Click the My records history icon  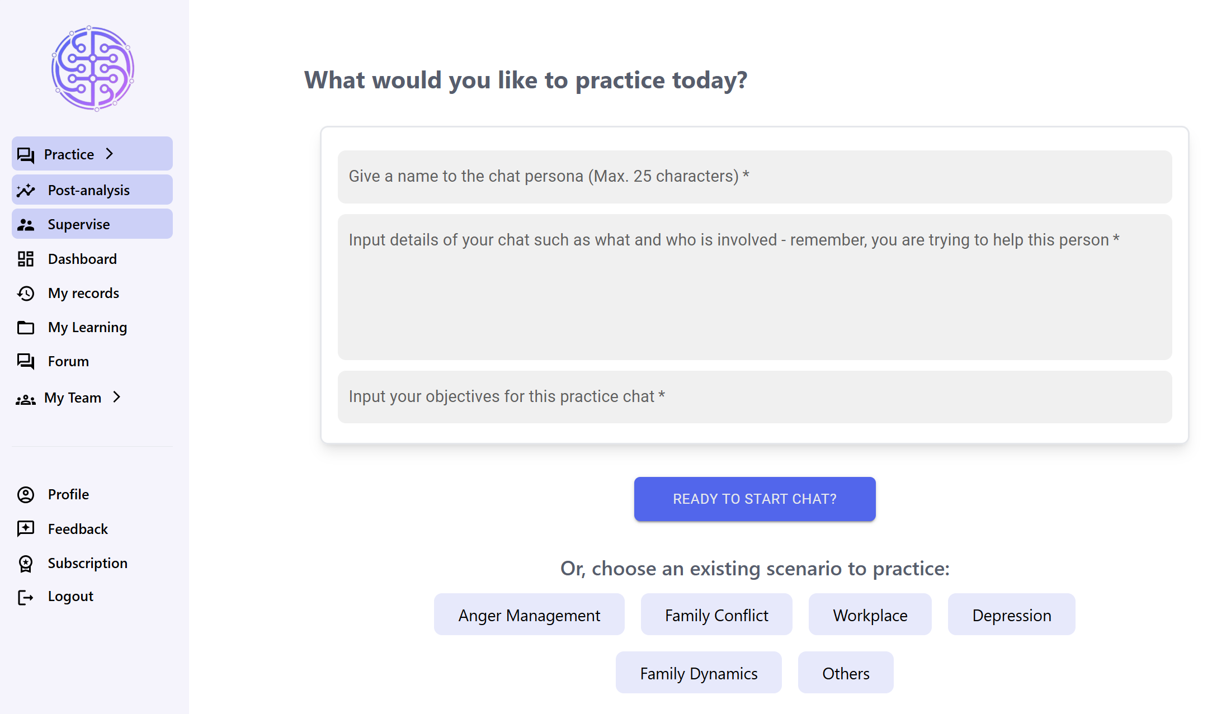click(26, 293)
